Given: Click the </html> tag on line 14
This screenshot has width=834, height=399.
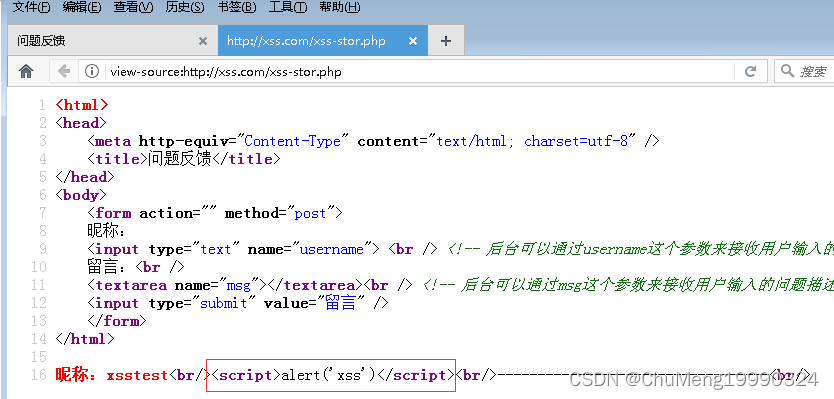Looking at the screenshot, I should [85, 339].
